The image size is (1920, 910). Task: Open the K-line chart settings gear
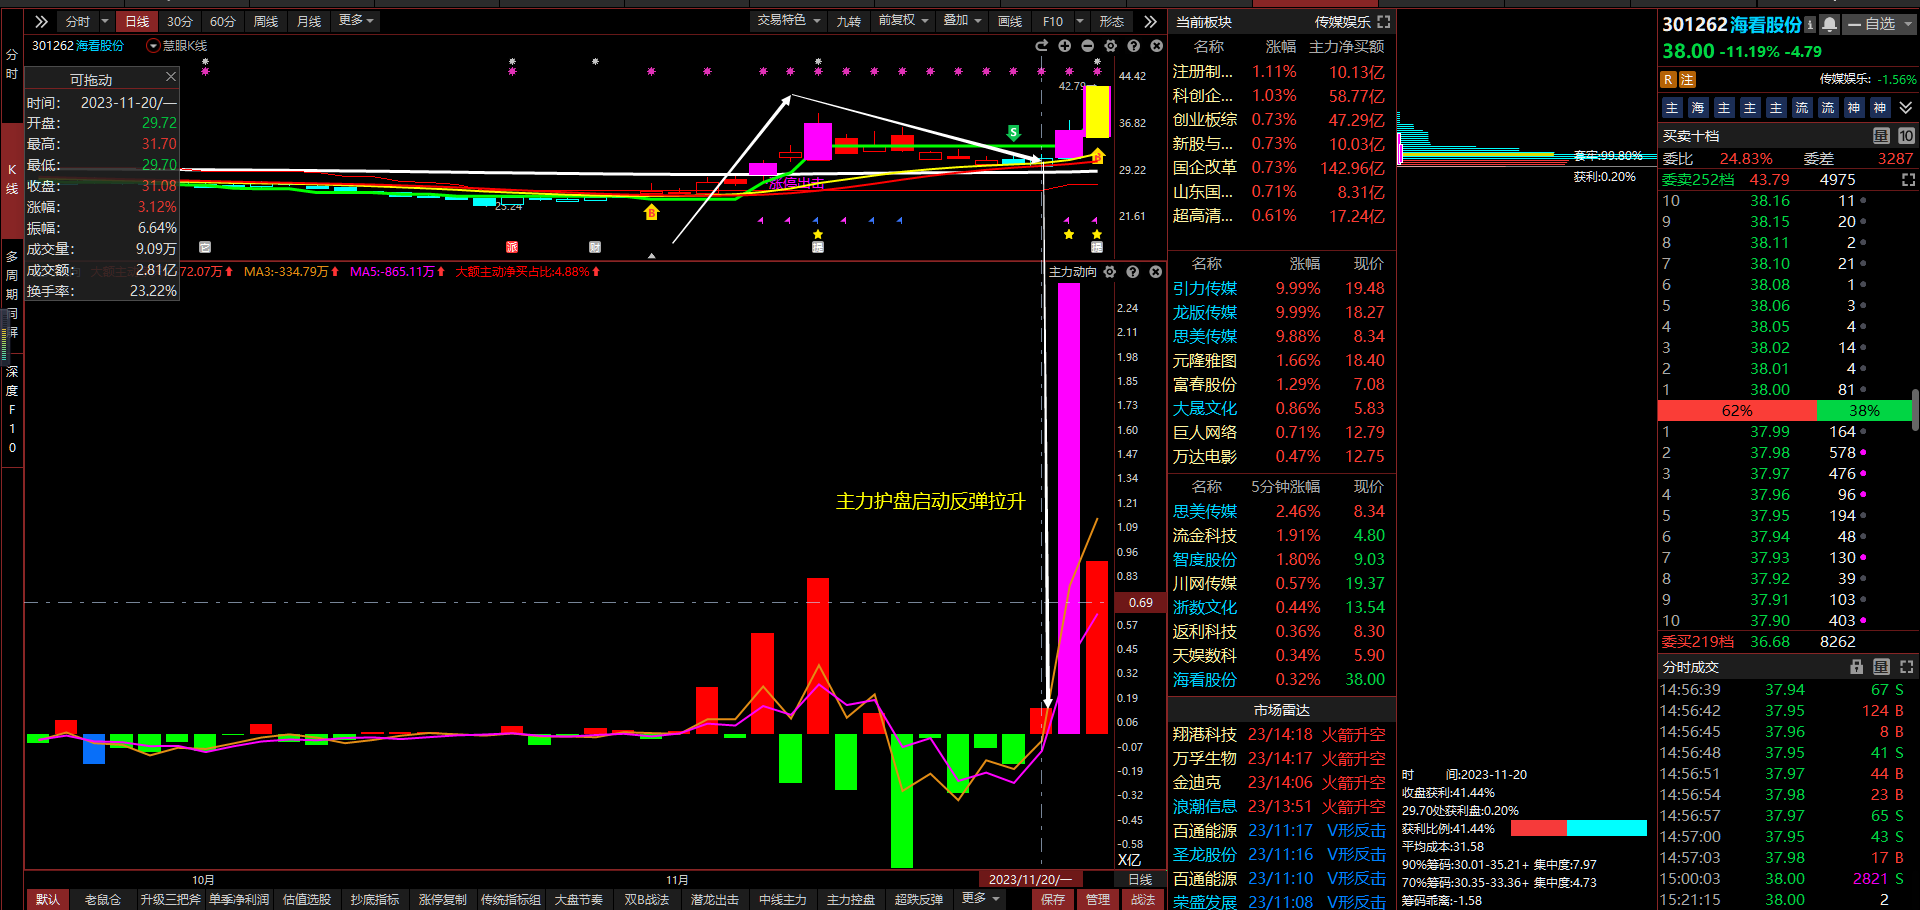pyautogui.click(x=1111, y=46)
